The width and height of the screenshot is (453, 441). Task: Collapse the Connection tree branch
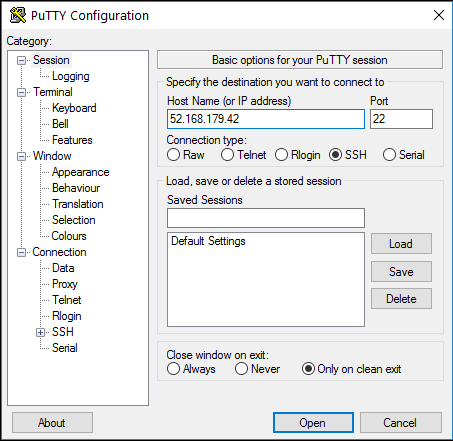22,252
